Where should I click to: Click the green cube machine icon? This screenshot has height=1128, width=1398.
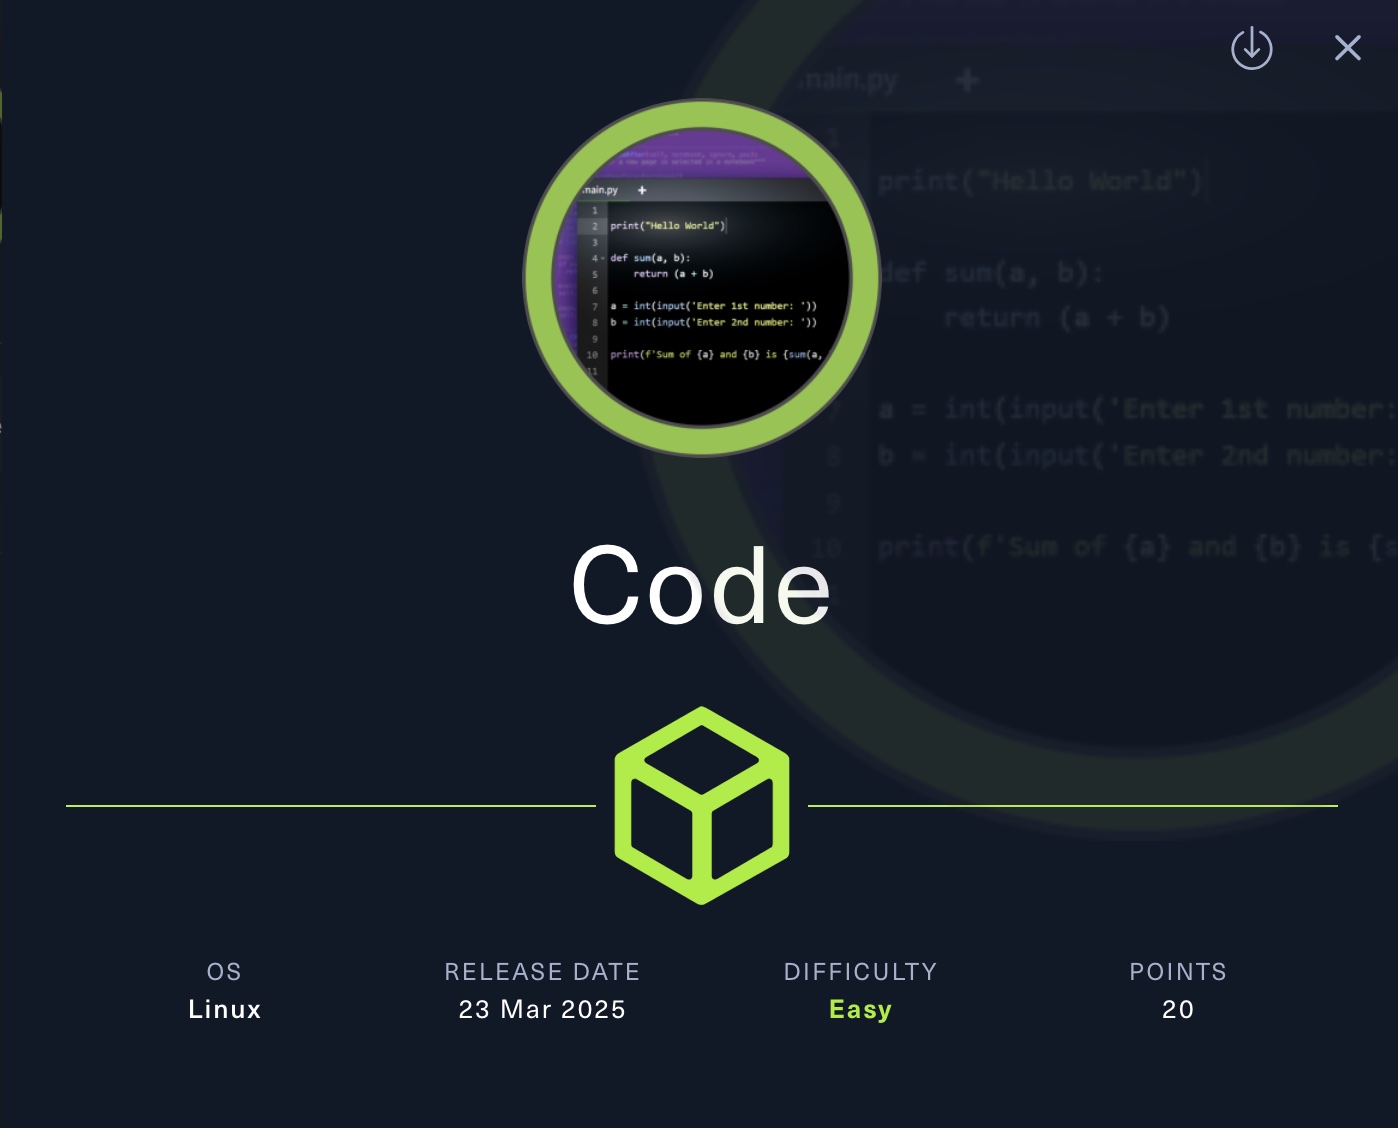(702, 805)
